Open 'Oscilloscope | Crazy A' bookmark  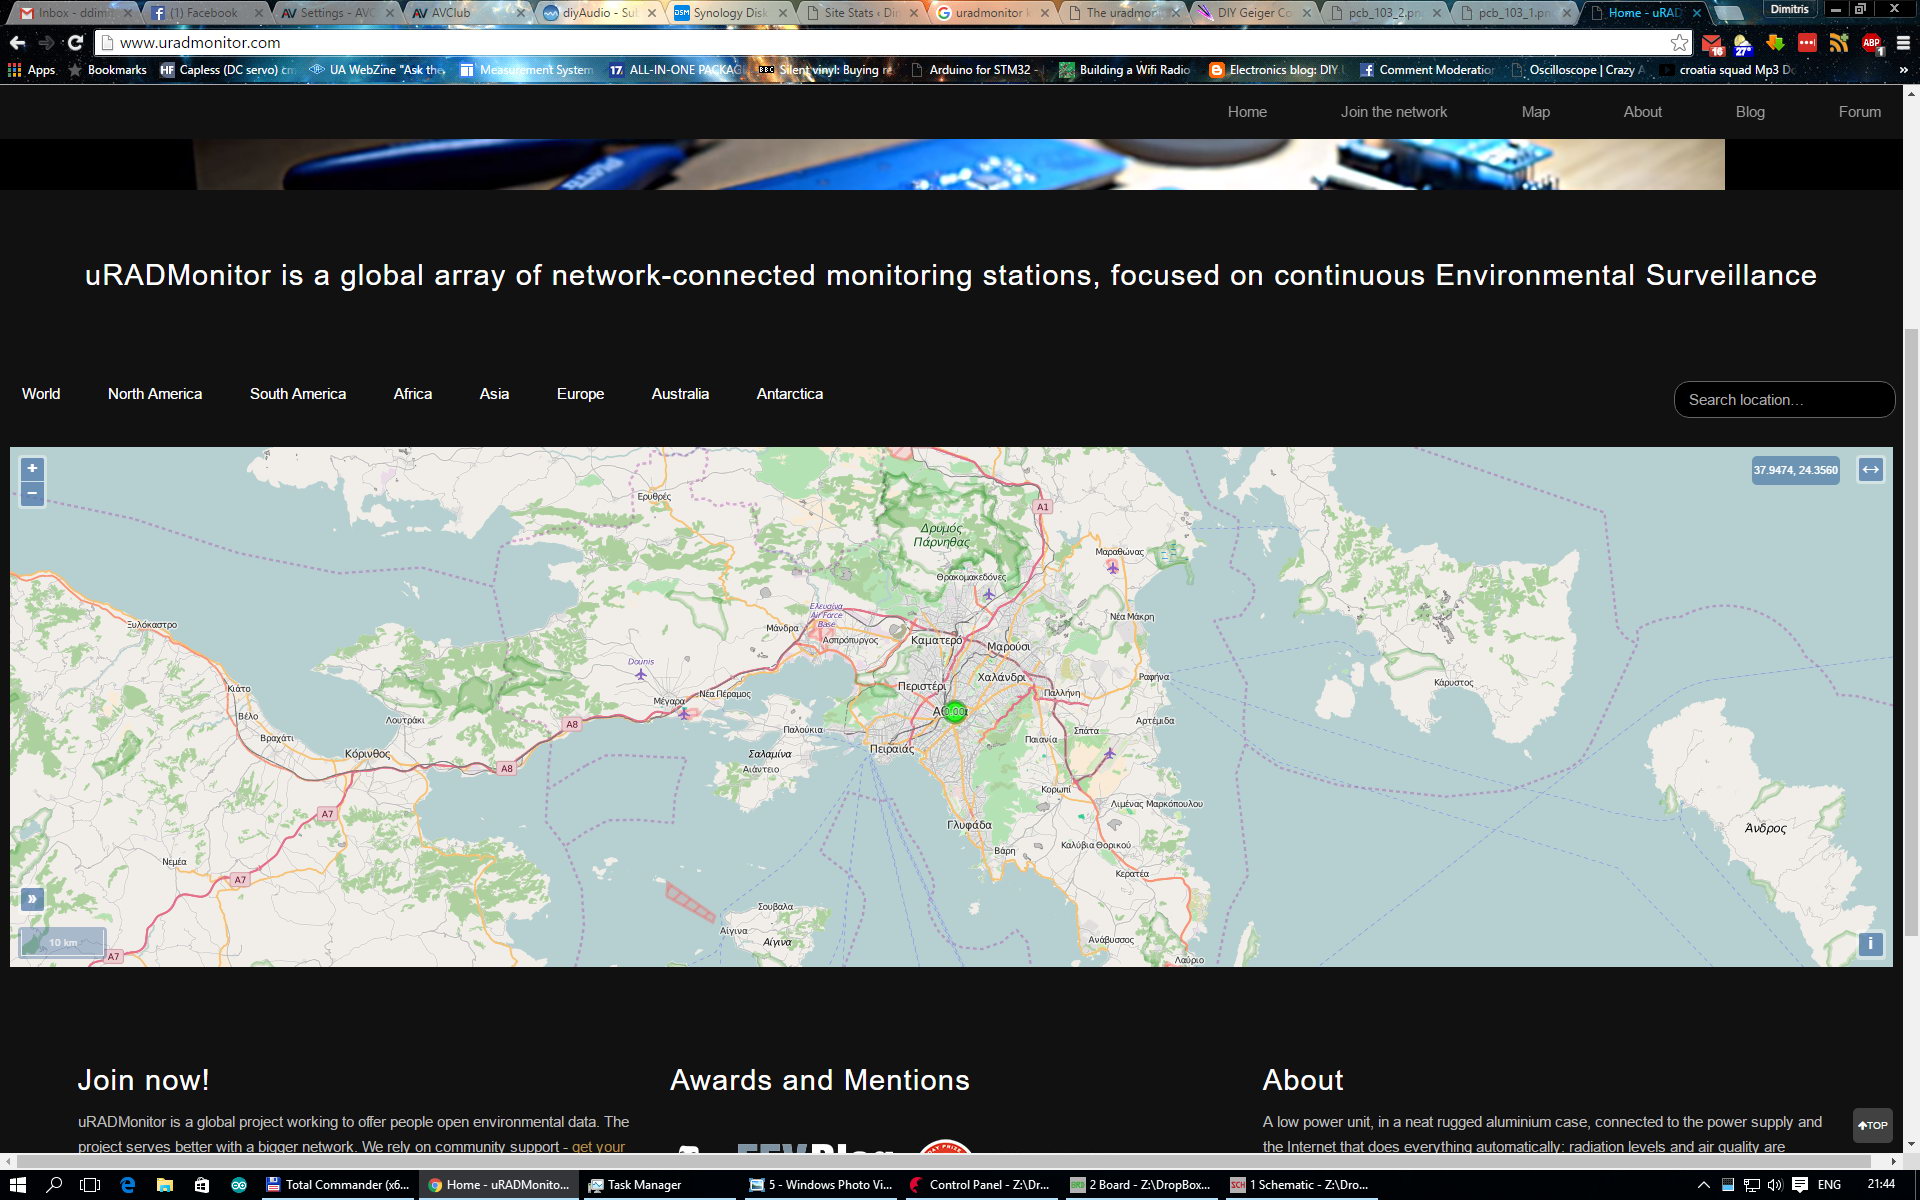click(1577, 70)
